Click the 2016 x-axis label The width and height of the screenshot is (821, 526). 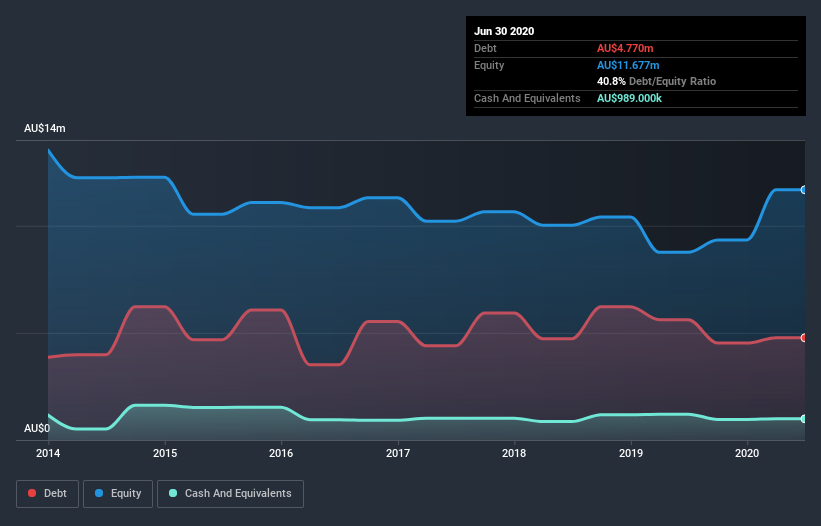(x=281, y=453)
